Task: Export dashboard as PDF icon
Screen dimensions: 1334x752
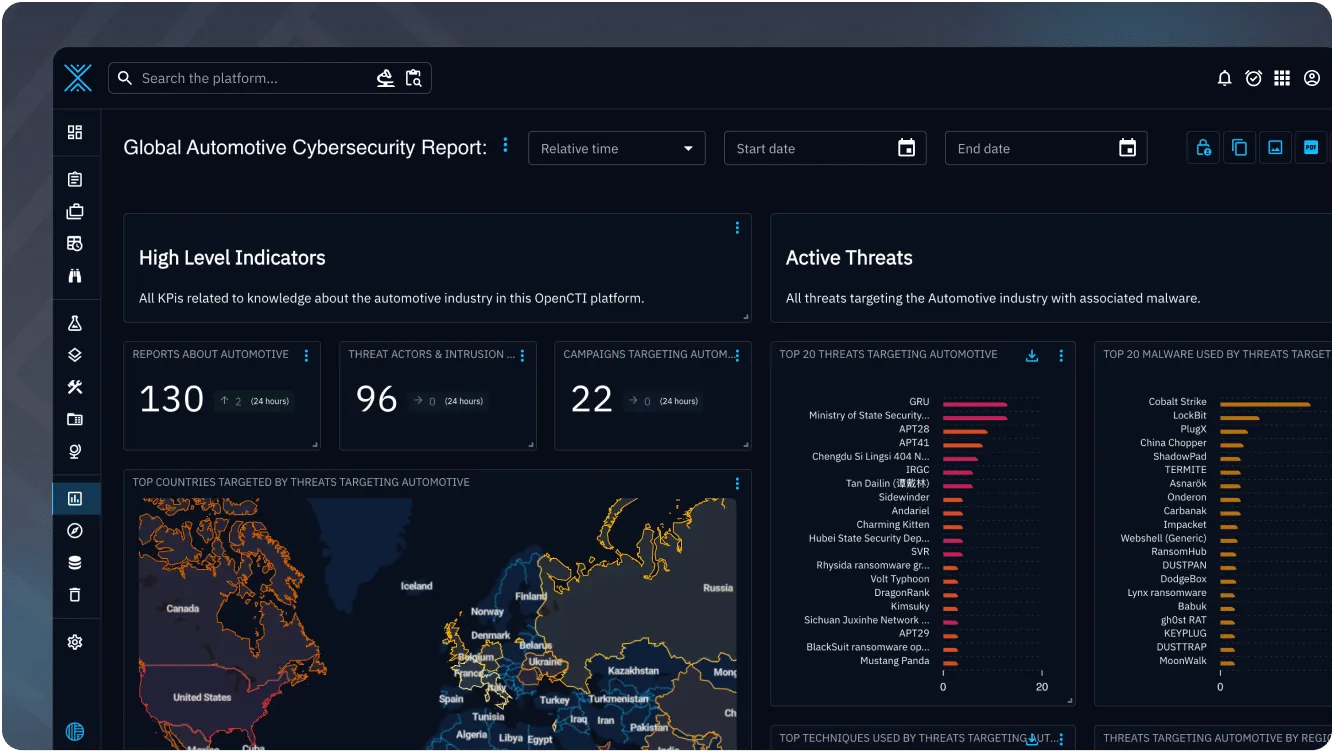Action: point(1310,148)
